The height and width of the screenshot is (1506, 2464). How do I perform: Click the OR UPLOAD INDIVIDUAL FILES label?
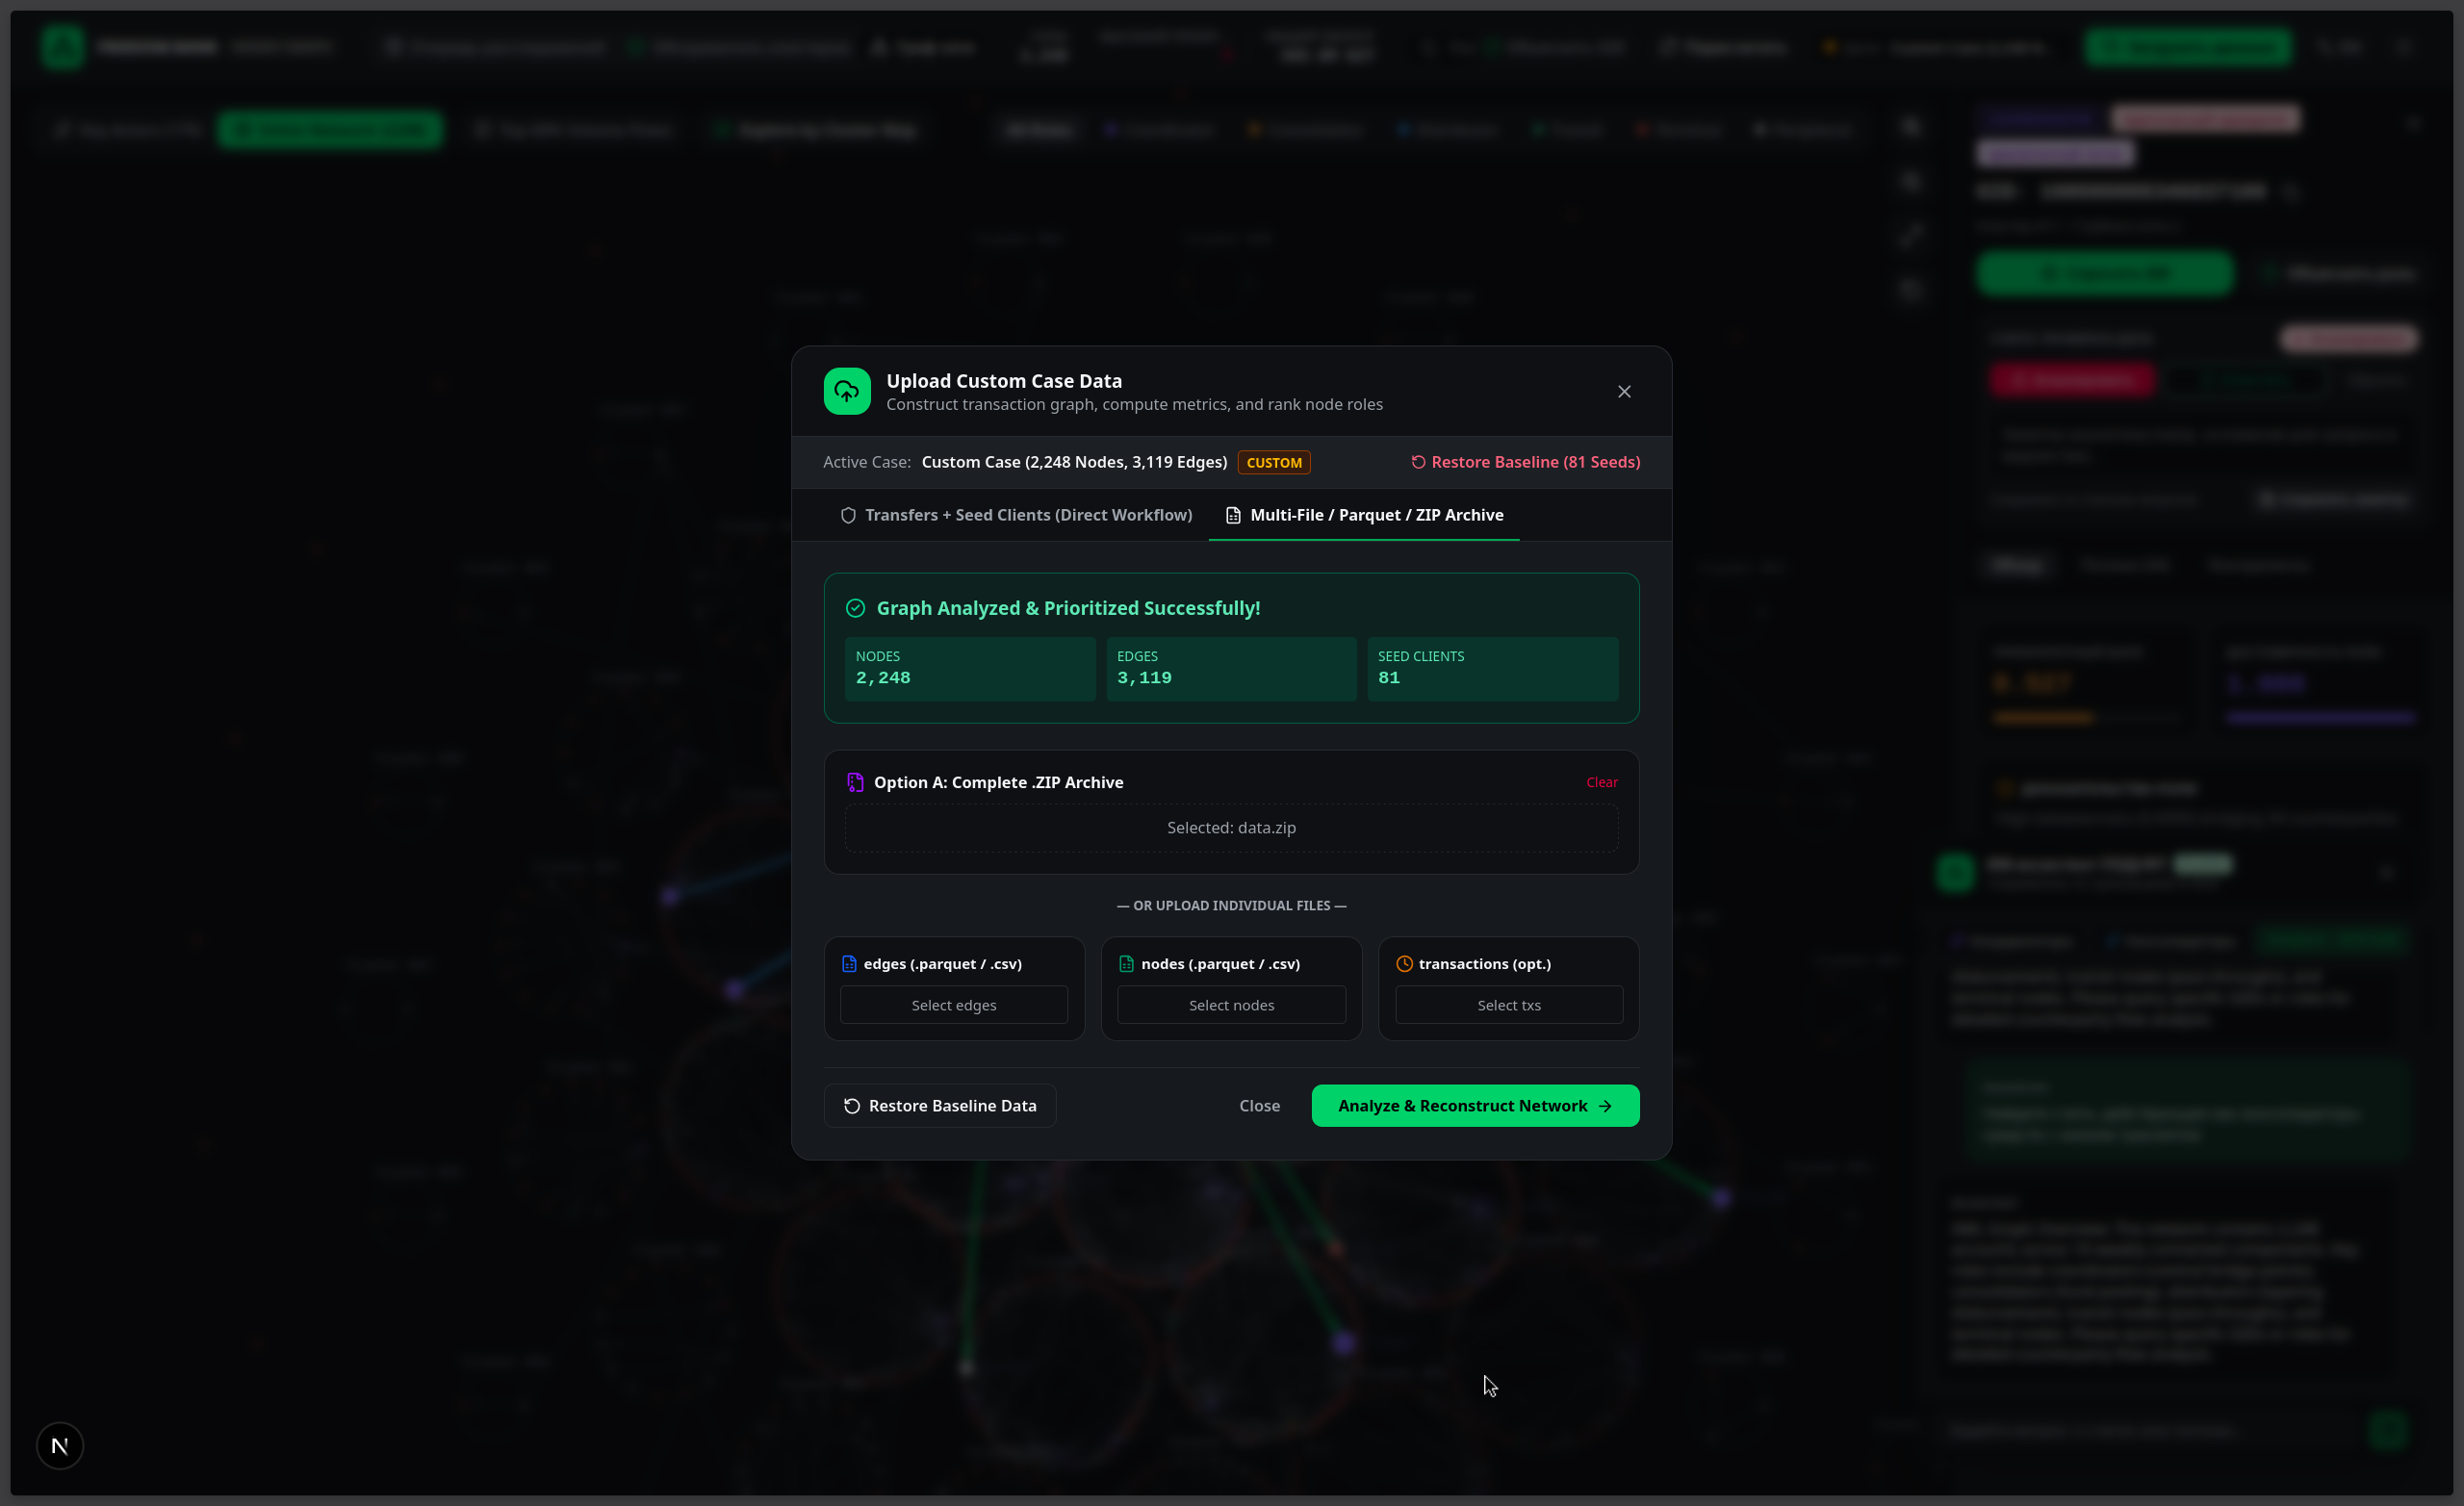[x=1231, y=905]
